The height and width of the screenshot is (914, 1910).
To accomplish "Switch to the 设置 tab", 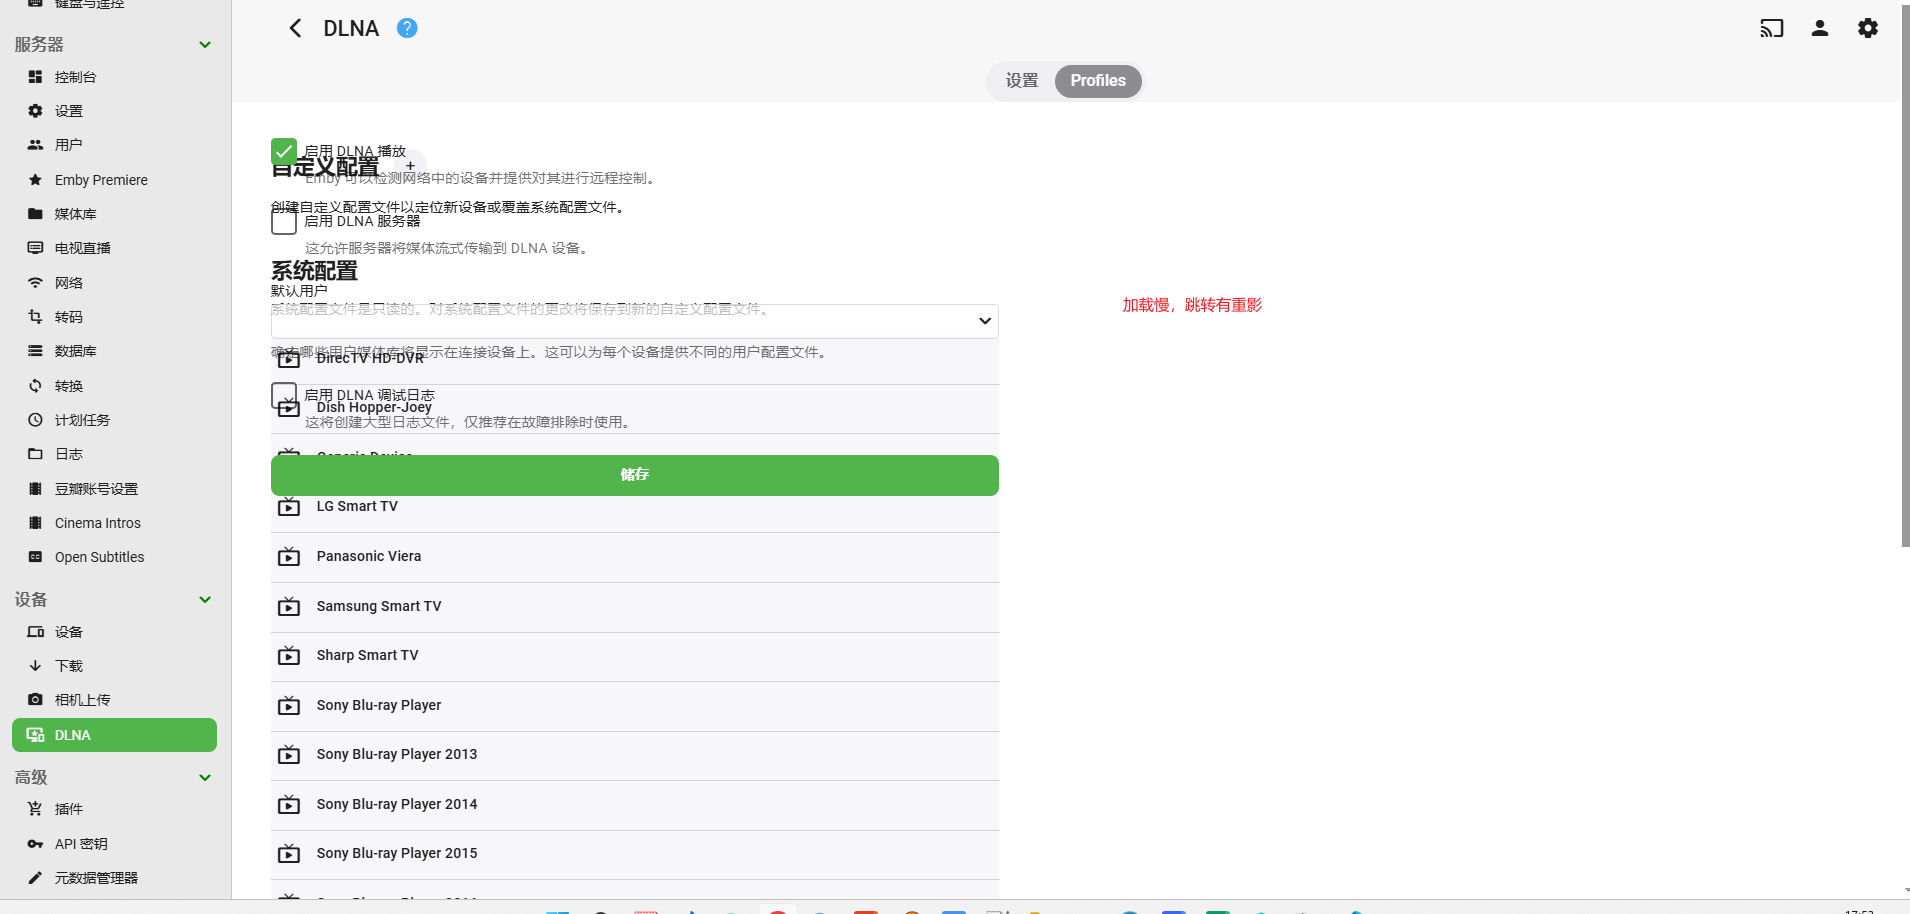I will tap(1022, 81).
